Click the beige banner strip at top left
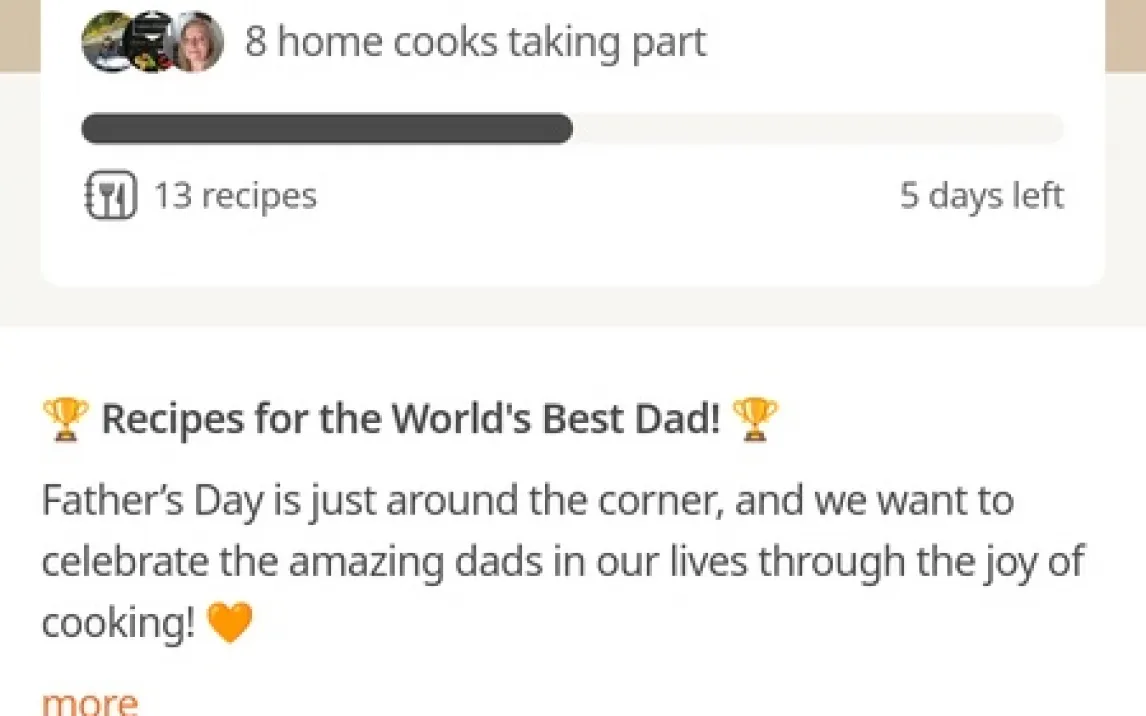 click(x=19, y=35)
